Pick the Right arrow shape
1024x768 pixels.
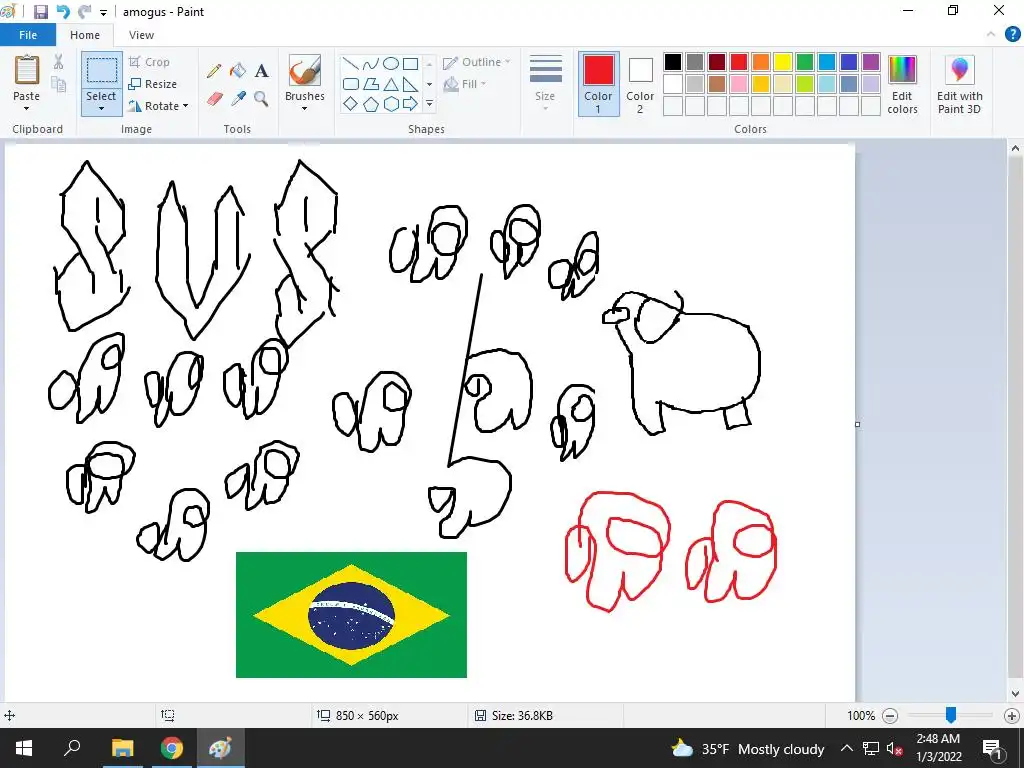click(x=410, y=104)
